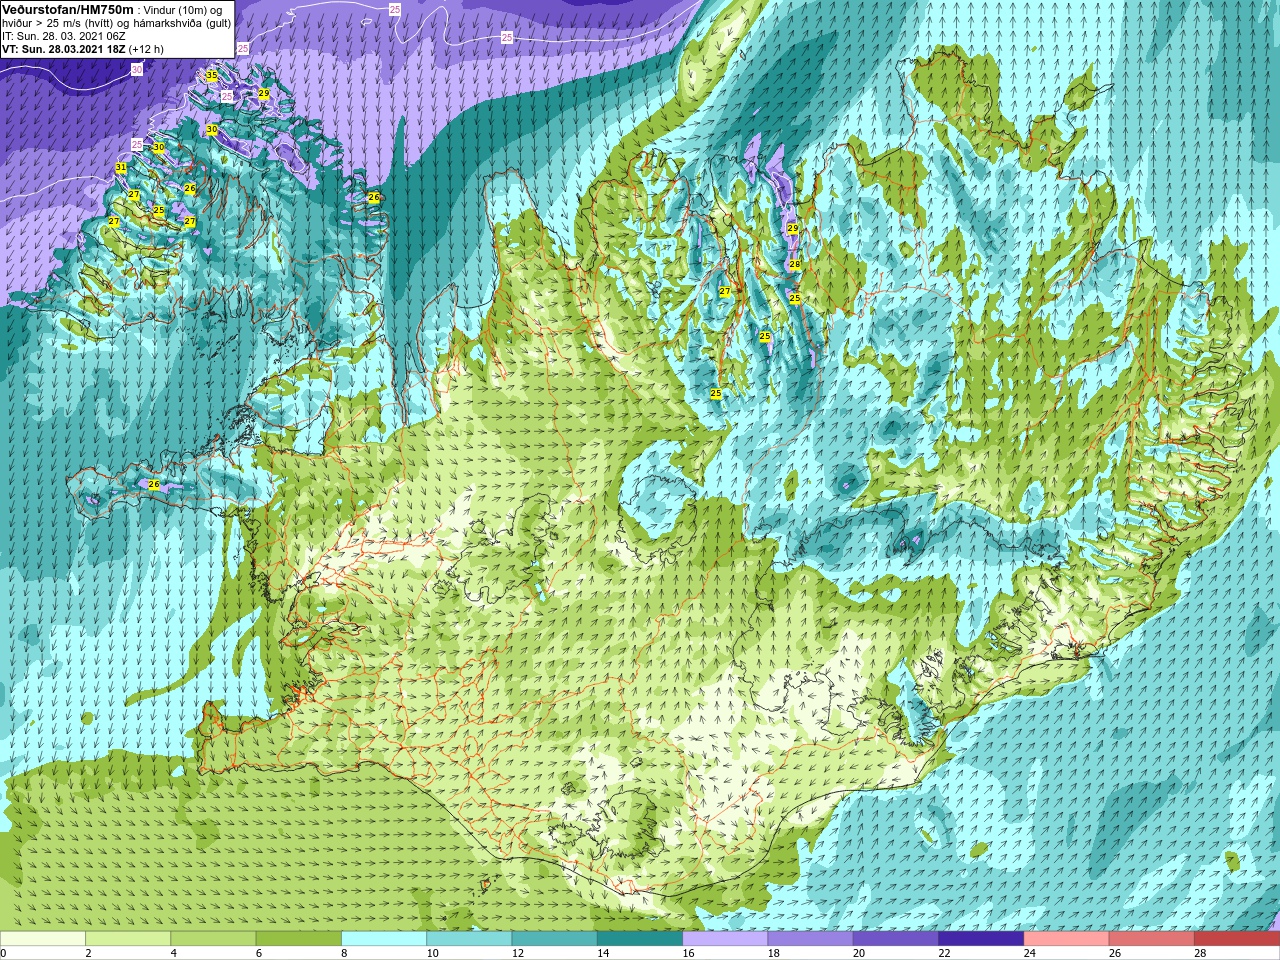Click the color scale tick label 16
1280x960 pixels.
pyautogui.click(x=688, y=953)
